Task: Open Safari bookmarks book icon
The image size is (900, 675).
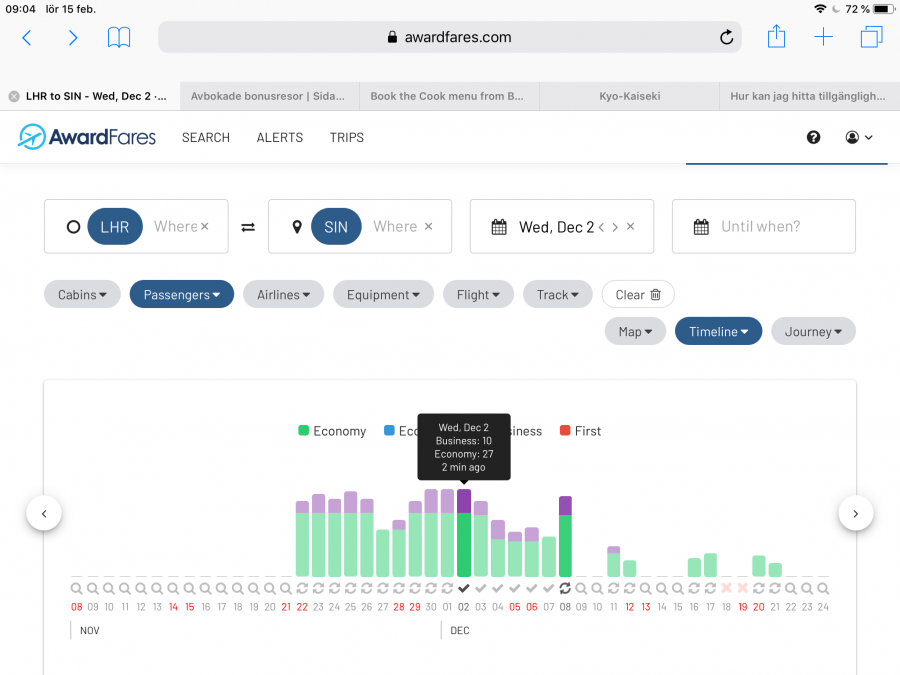Action: (x=119, y=38)
